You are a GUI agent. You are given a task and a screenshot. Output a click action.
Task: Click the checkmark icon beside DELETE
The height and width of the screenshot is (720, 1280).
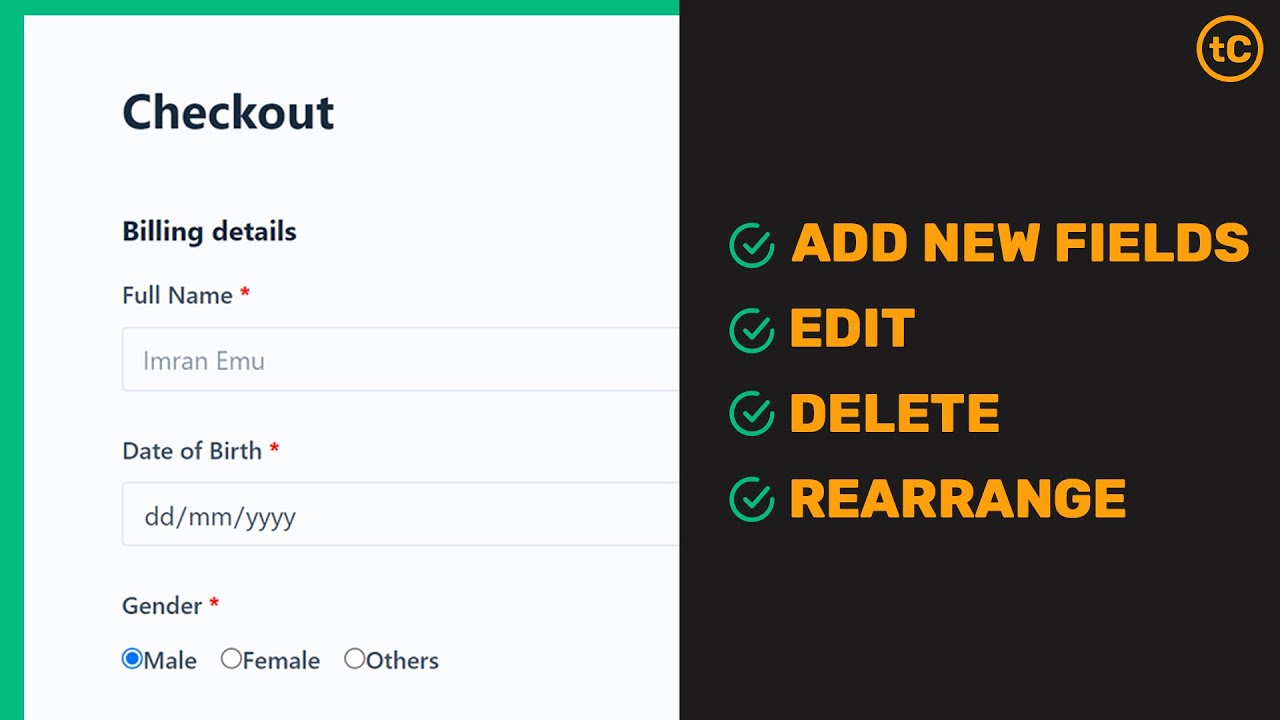(x=752, y=414)
